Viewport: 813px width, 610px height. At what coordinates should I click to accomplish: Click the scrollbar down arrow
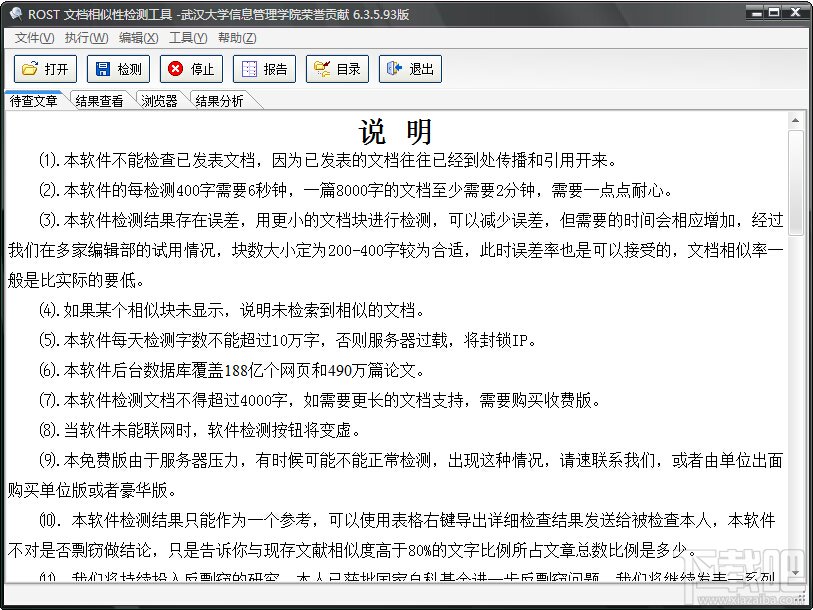point(795,573)
